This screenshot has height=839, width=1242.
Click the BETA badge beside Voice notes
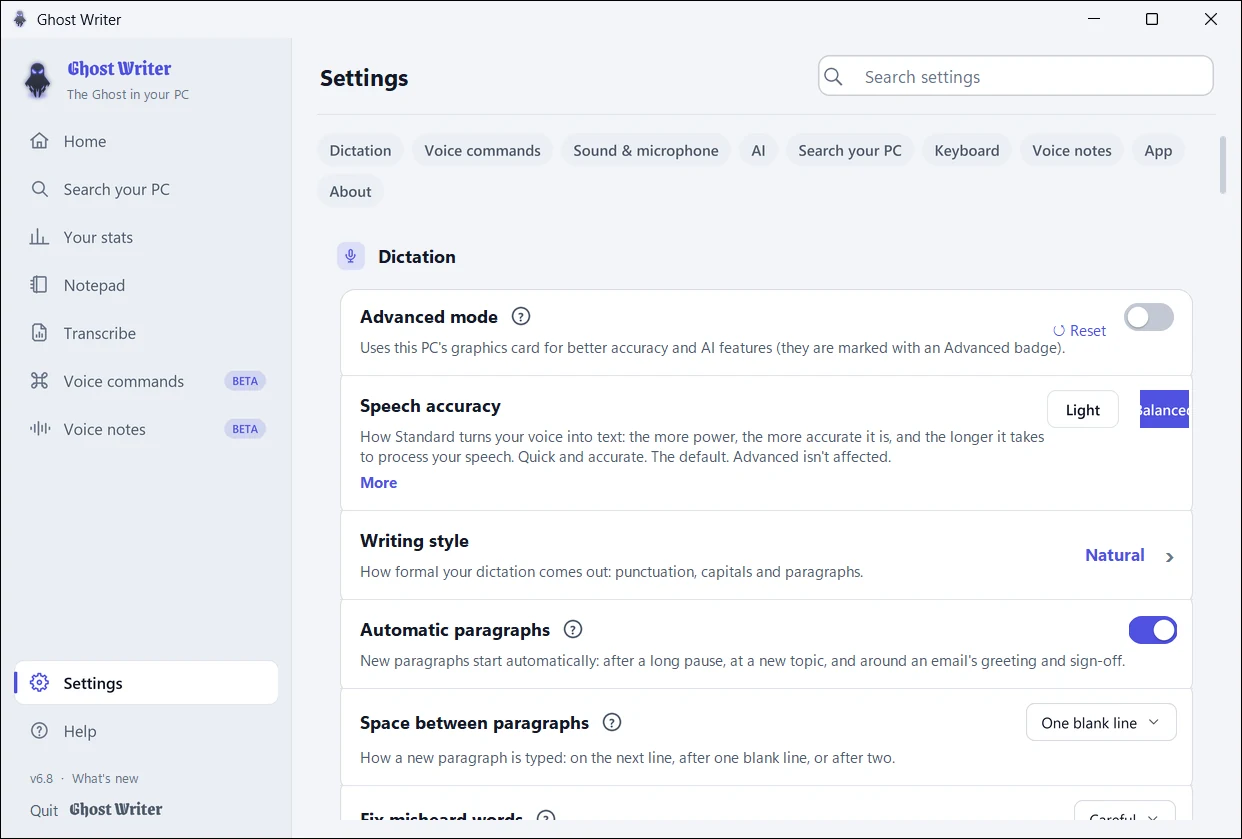245,429
